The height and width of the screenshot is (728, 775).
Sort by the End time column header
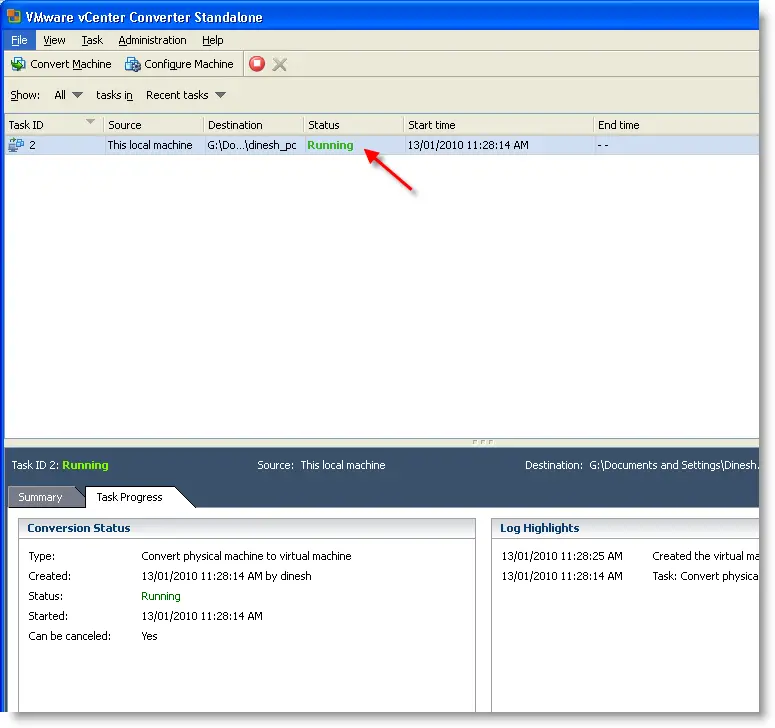[x=676, y=125]
